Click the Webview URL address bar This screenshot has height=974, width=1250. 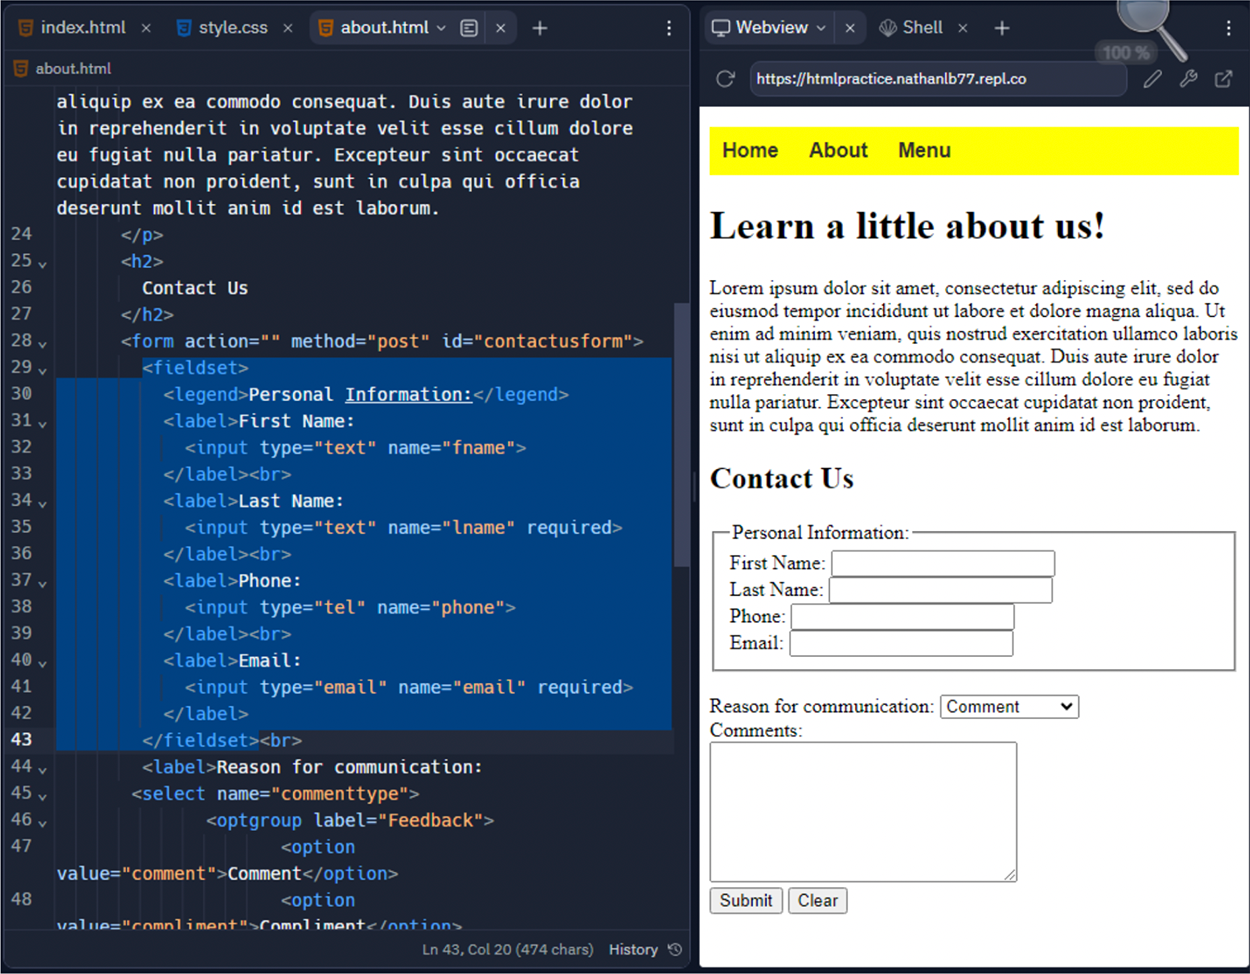click(x=938, y=79)
